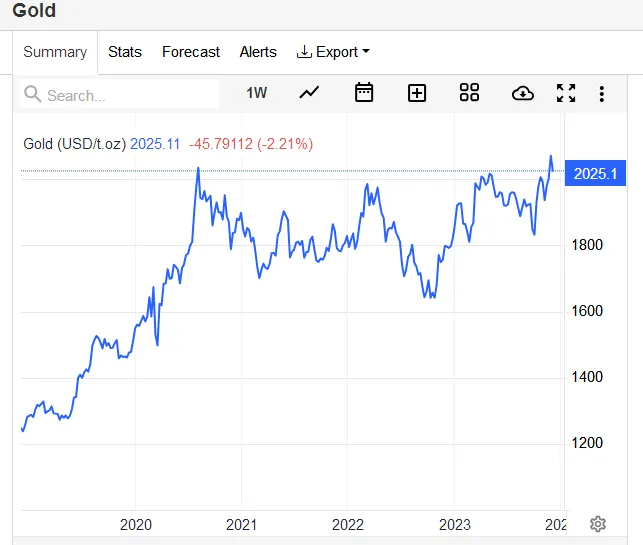The width and height of the screenshot is (643, 545).
Task: Click inside the Search input field
Action: pos(130,95)
